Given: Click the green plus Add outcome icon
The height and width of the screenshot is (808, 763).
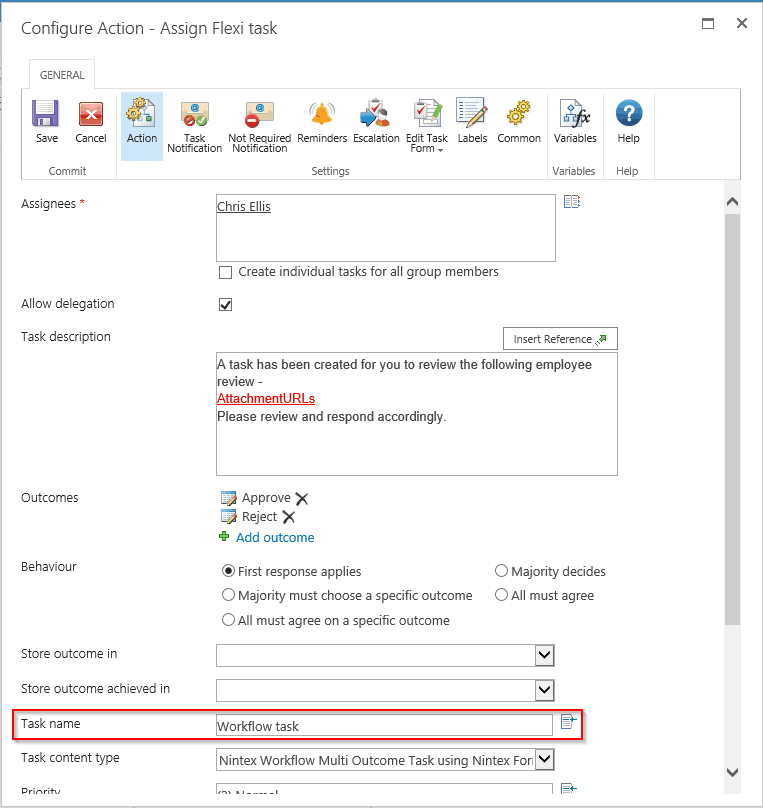Looking at the screenshot, I should [x=224, y=536].
